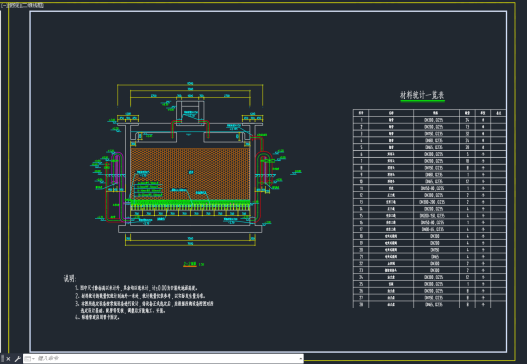Open the [-] viewport controls menu

click(x=4, y=5)
